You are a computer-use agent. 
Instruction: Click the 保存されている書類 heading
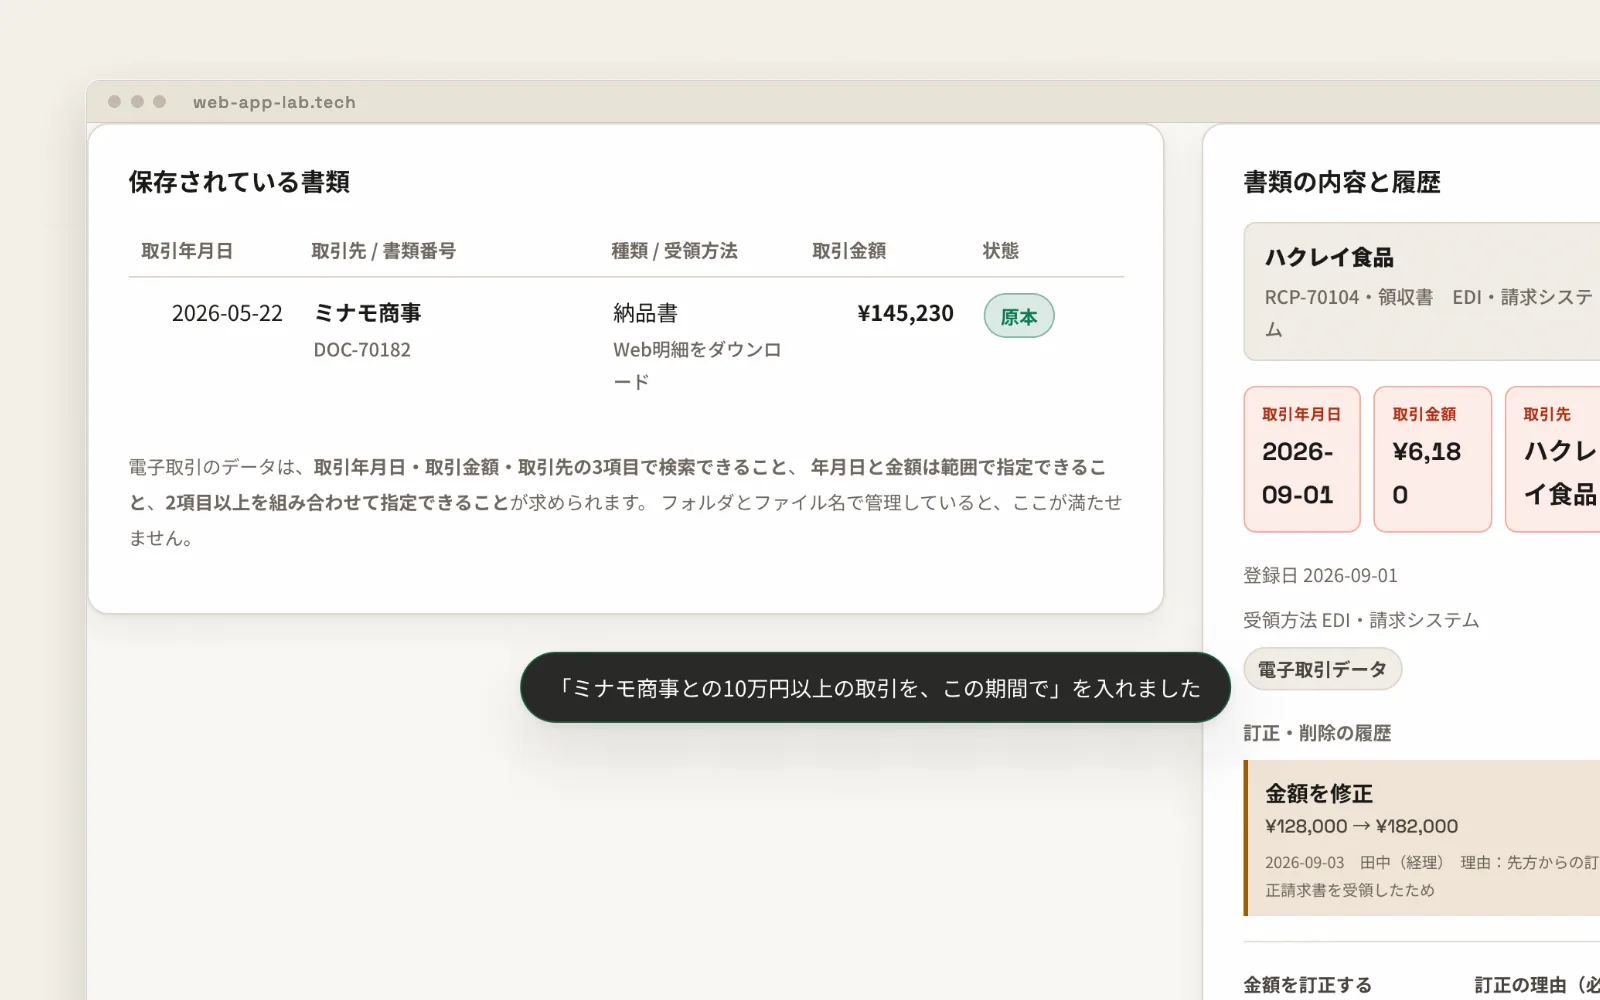239,182
